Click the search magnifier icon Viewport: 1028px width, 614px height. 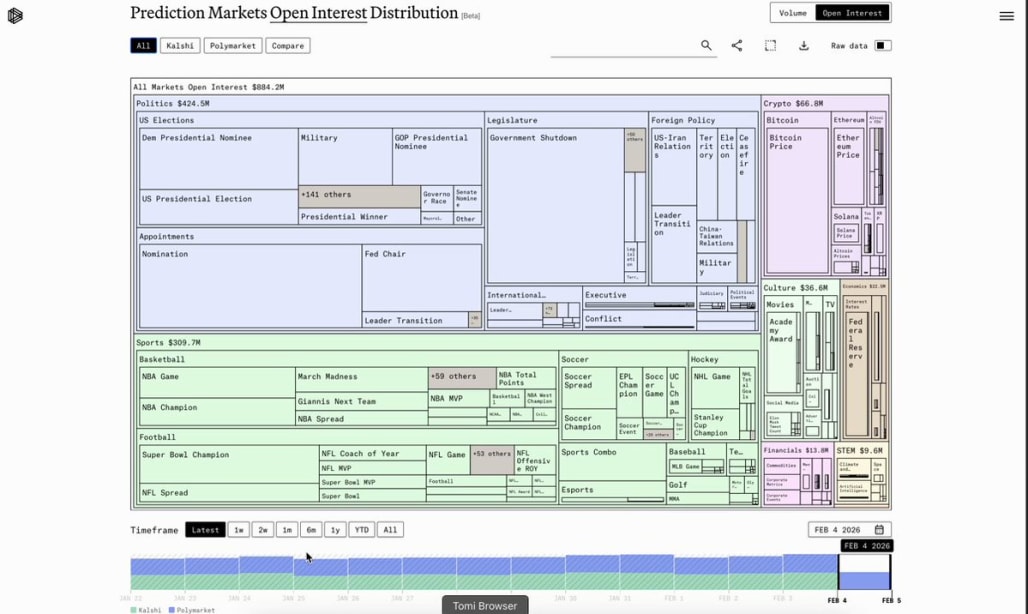[706, 46]
